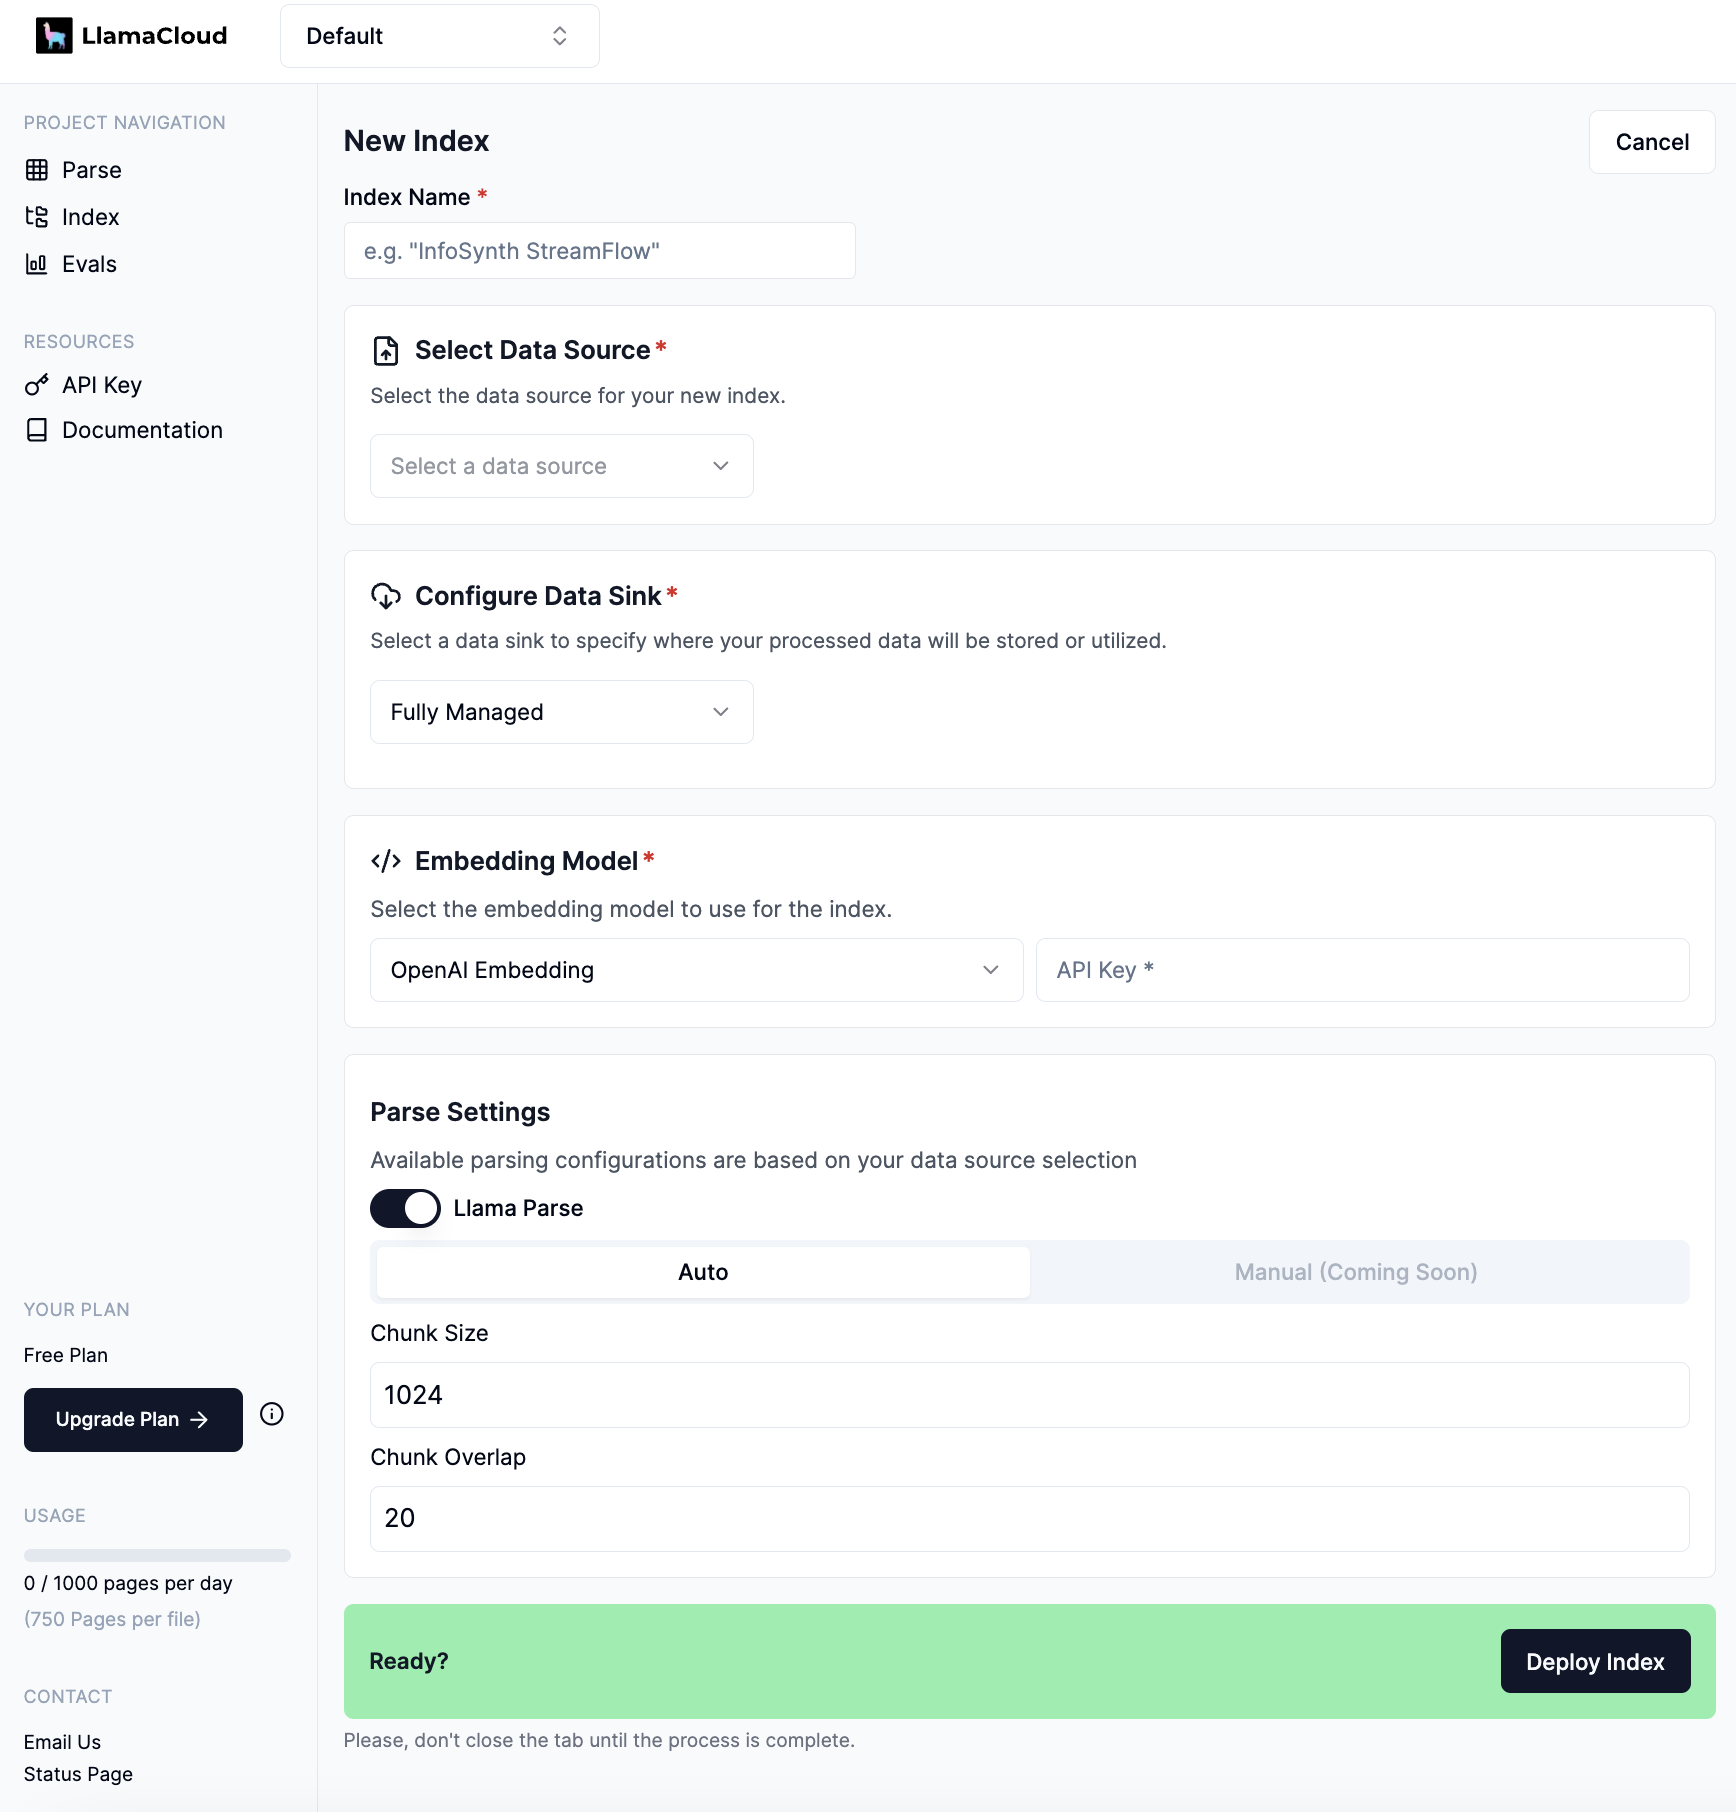Click the Manual (Coming Soon) tab
Screen dimensions: 1736x1812
(1356, 1272)
